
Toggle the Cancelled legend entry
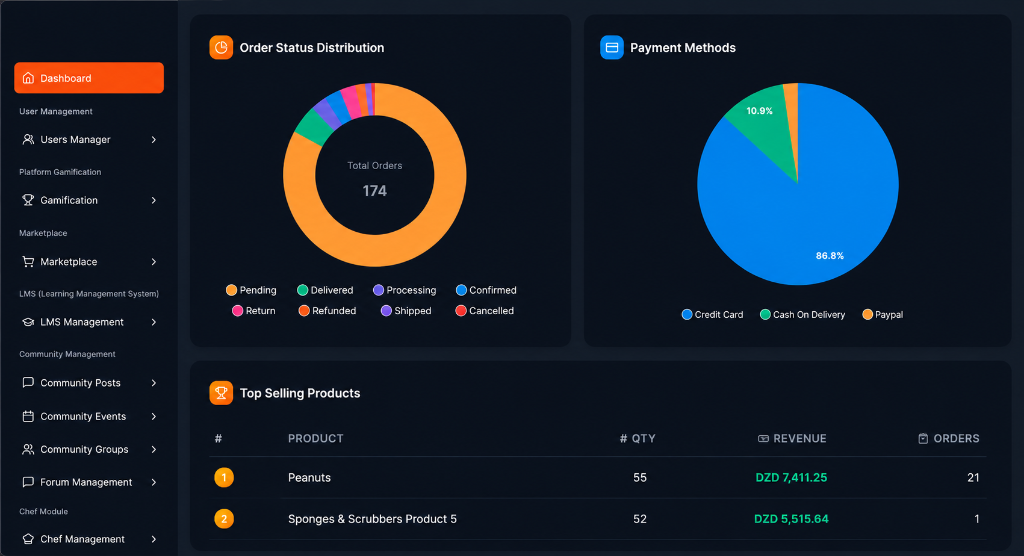pyautogui.click(x=485, y=311)
